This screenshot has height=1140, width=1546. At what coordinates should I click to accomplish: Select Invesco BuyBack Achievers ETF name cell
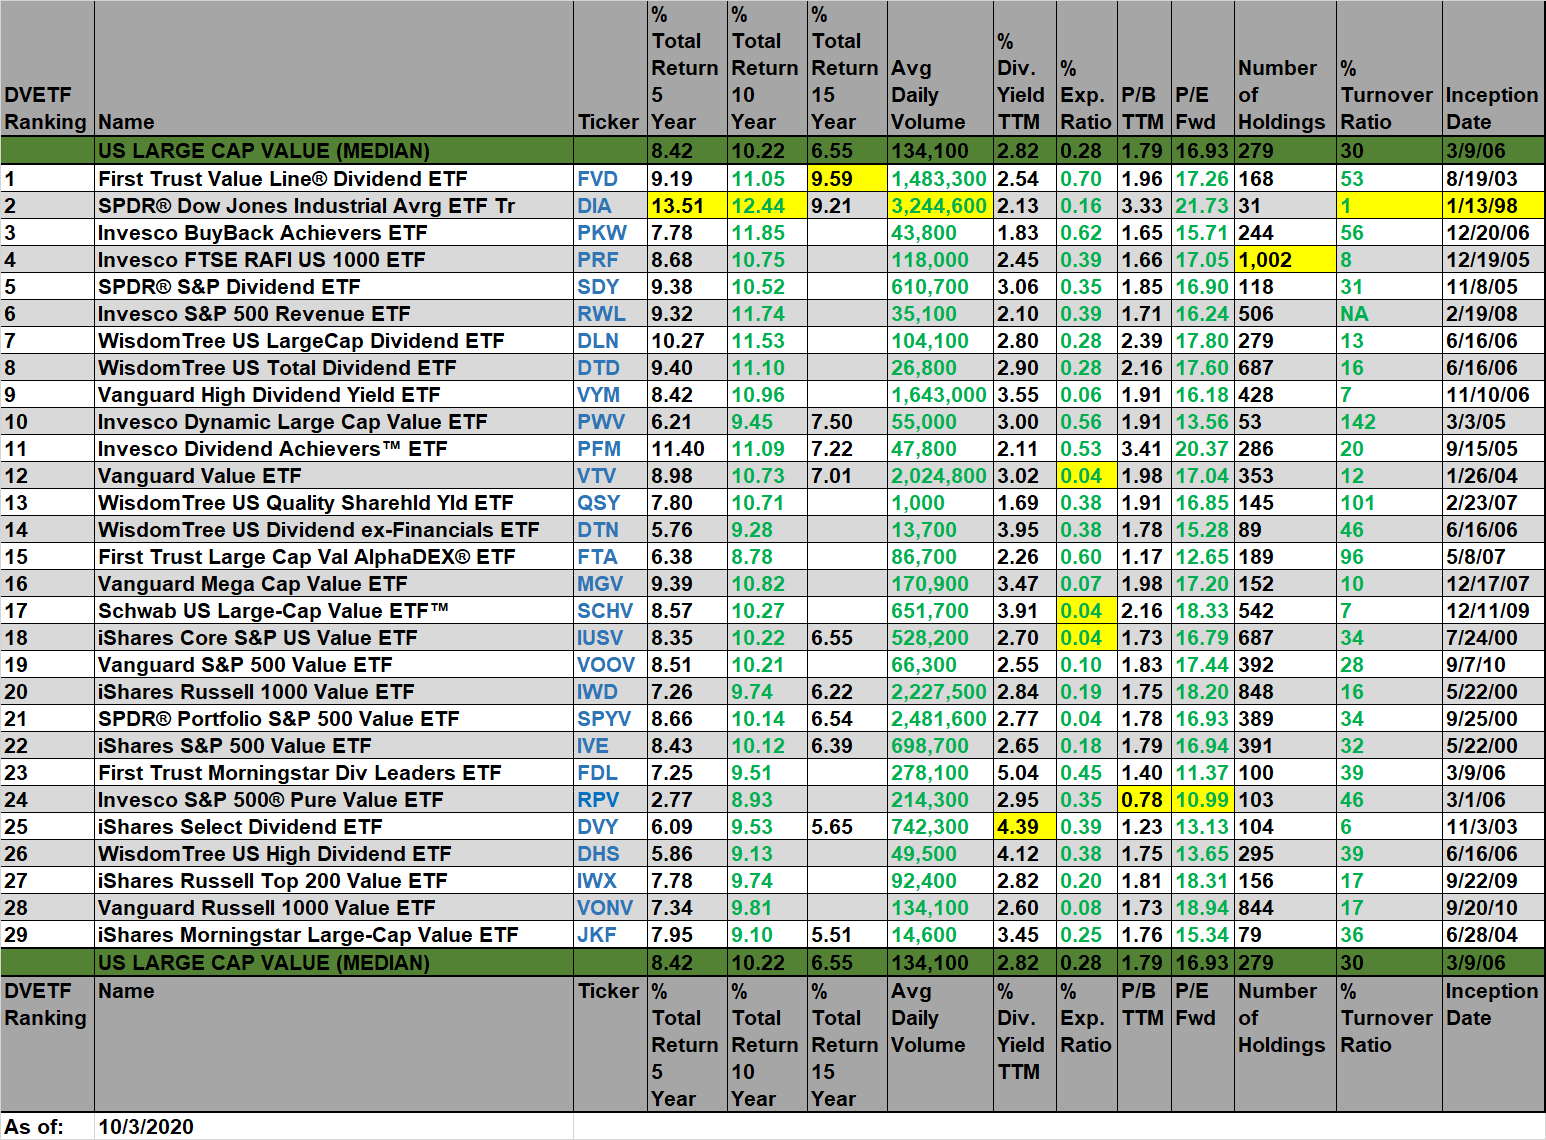(x=334, y=233)
